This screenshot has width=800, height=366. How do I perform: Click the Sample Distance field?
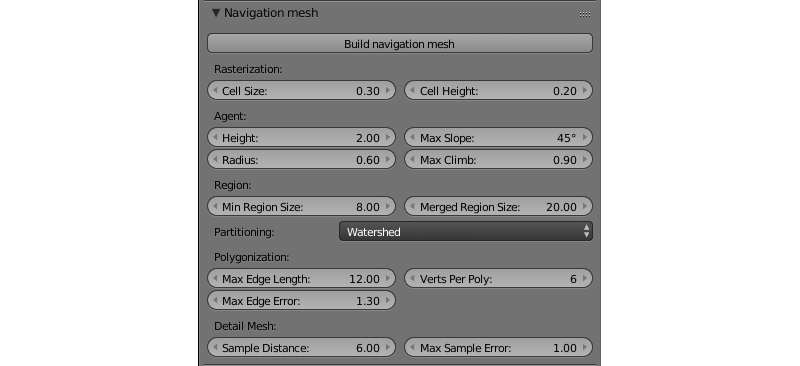301,348
